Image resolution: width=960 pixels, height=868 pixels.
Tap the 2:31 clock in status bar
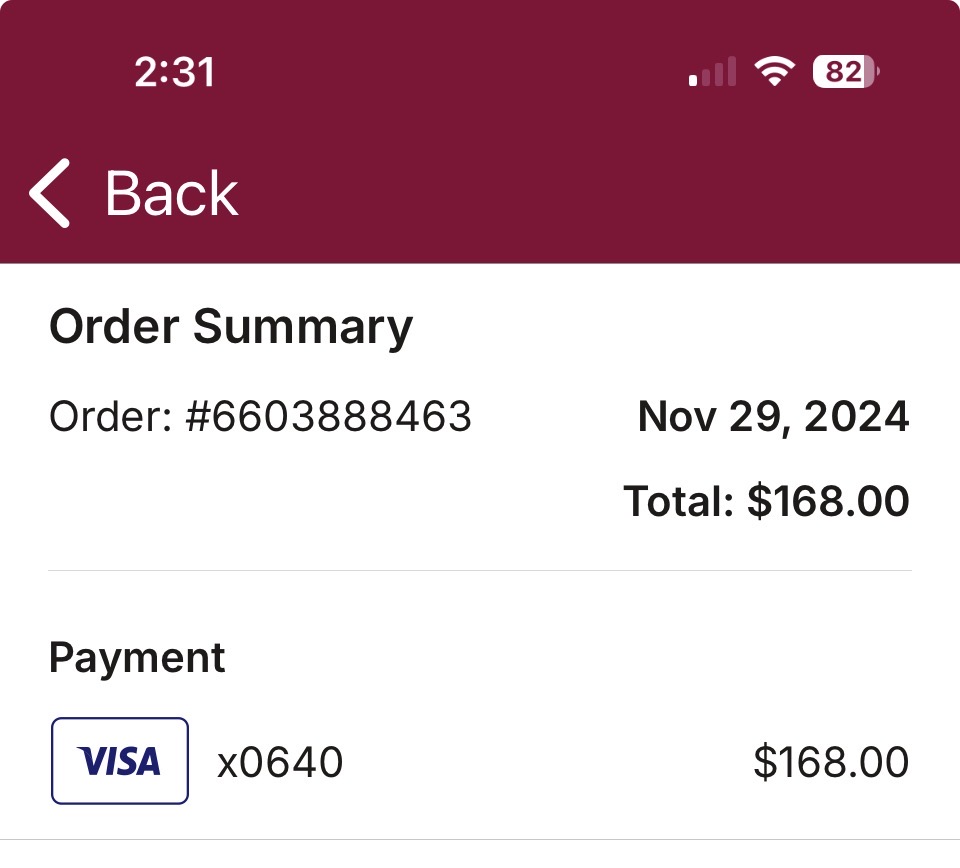[174, 72]
